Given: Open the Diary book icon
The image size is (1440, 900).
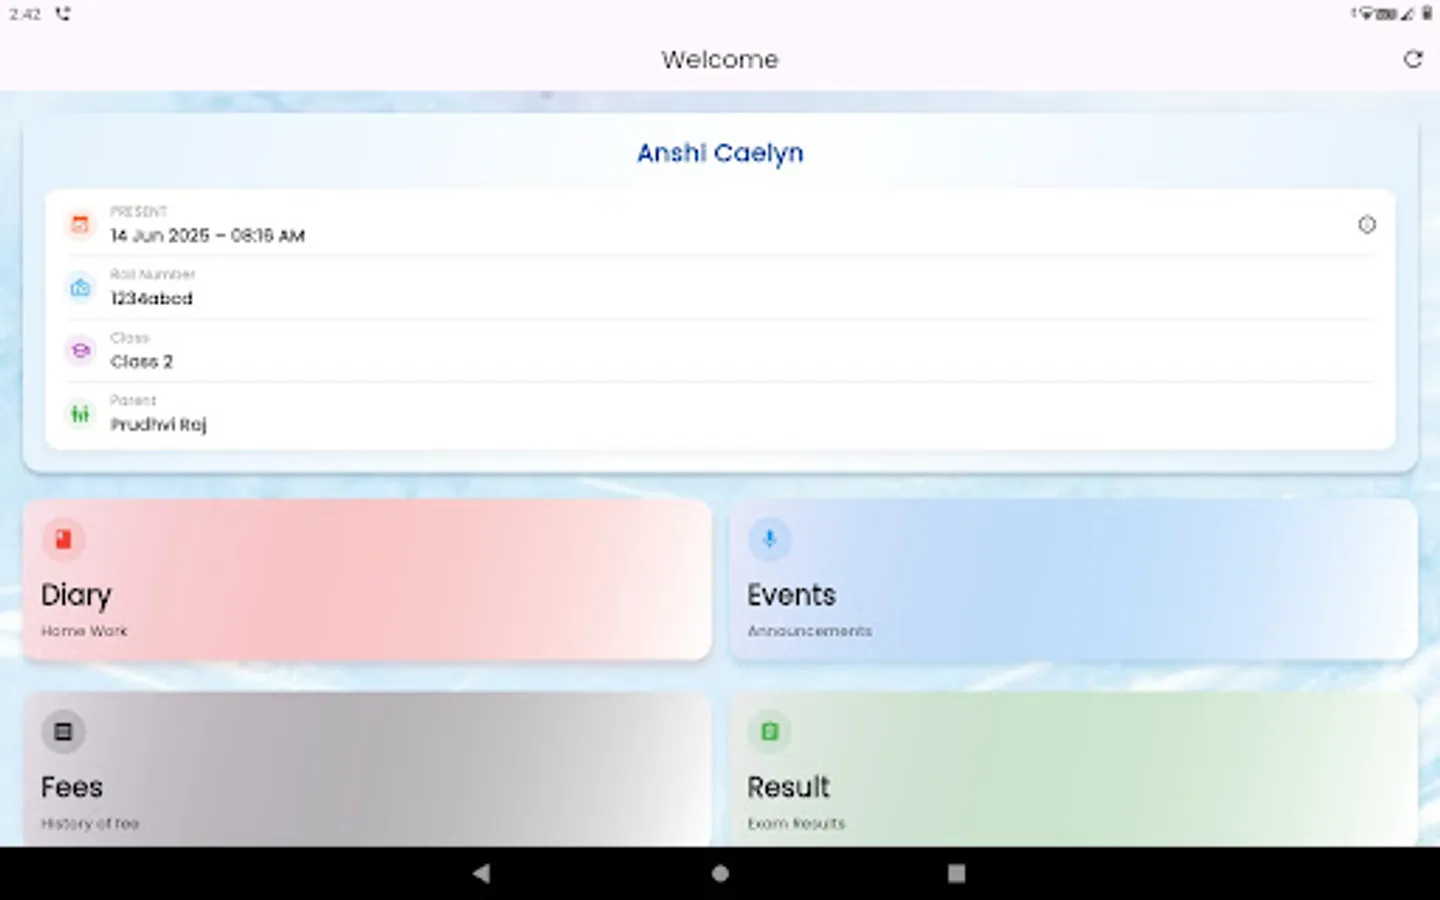Looking at the screenshot, I should click(64, 539).
